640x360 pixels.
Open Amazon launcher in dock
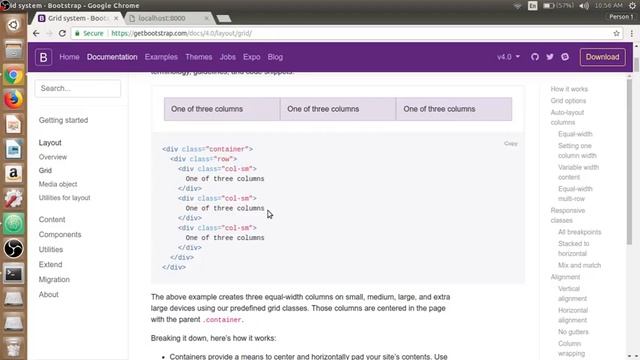click(x=13, y=174)
